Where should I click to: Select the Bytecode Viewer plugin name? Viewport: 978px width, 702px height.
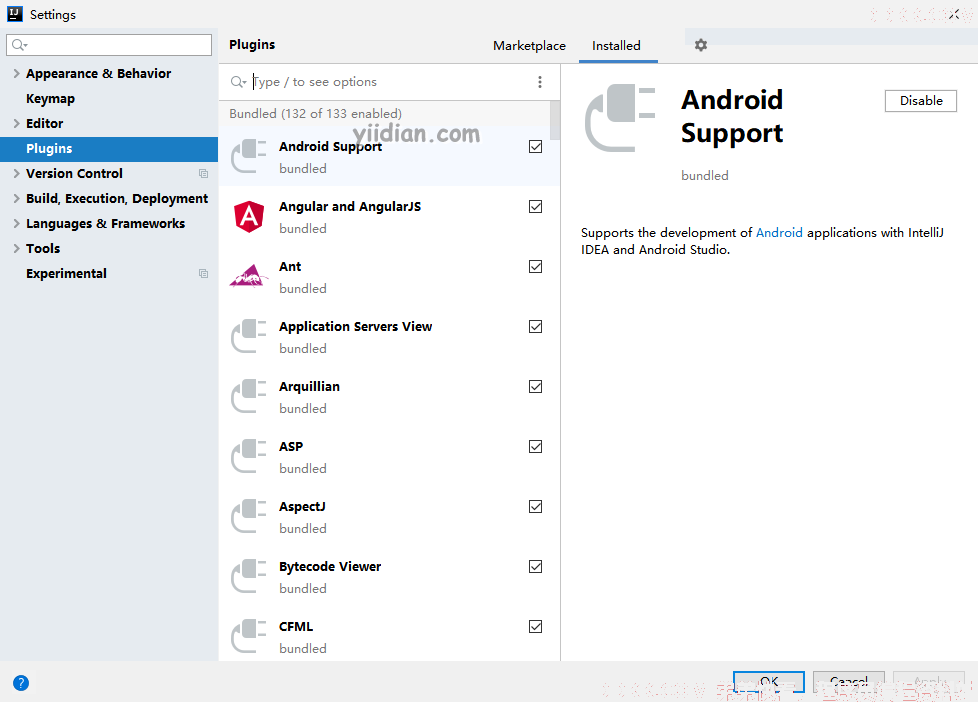(329, 567)
